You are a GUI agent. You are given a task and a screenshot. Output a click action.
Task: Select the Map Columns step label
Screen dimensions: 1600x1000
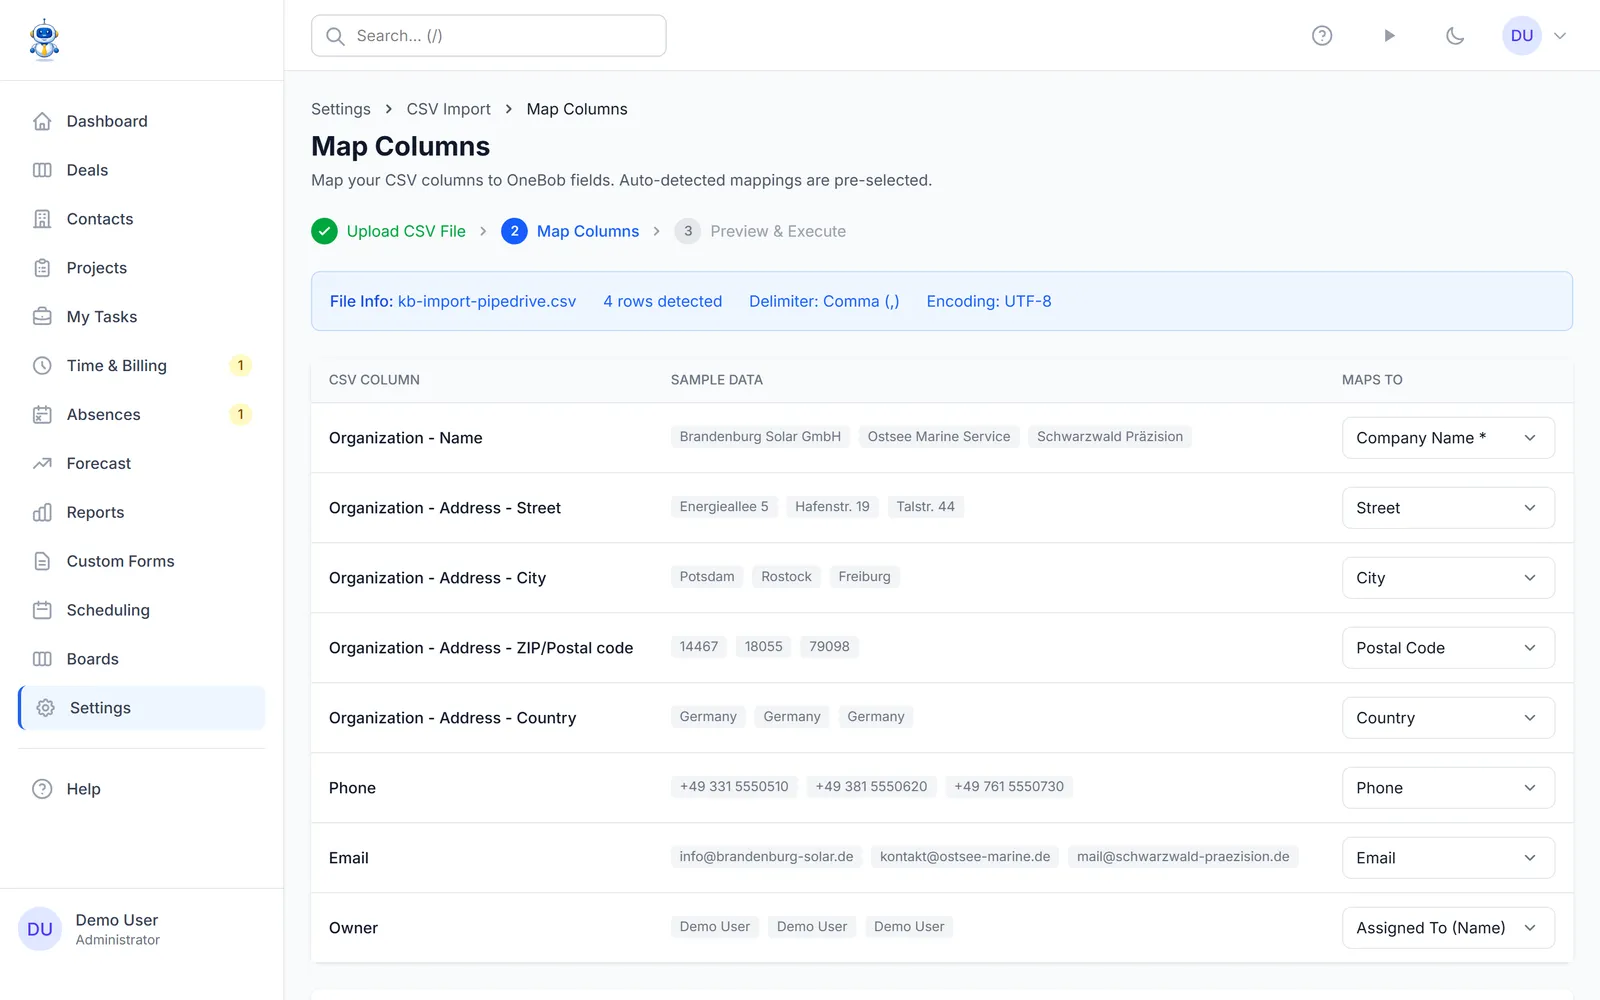[x=588, y=231]
